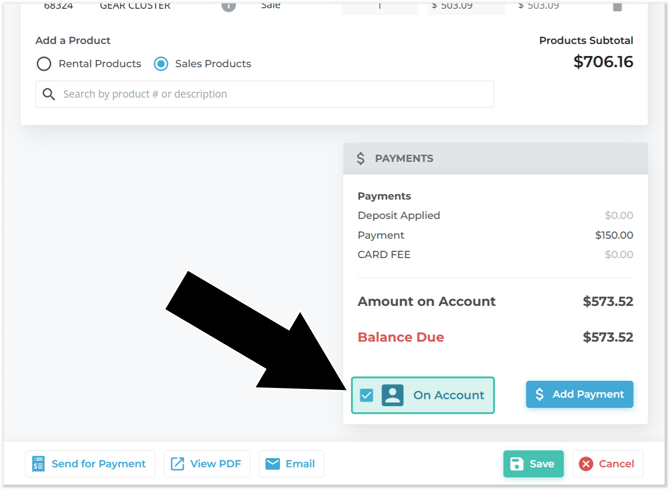Select the Sales Products radio button
Image resolution: width=670 pixels, height=490 pixels.
(x=161, y=64)
